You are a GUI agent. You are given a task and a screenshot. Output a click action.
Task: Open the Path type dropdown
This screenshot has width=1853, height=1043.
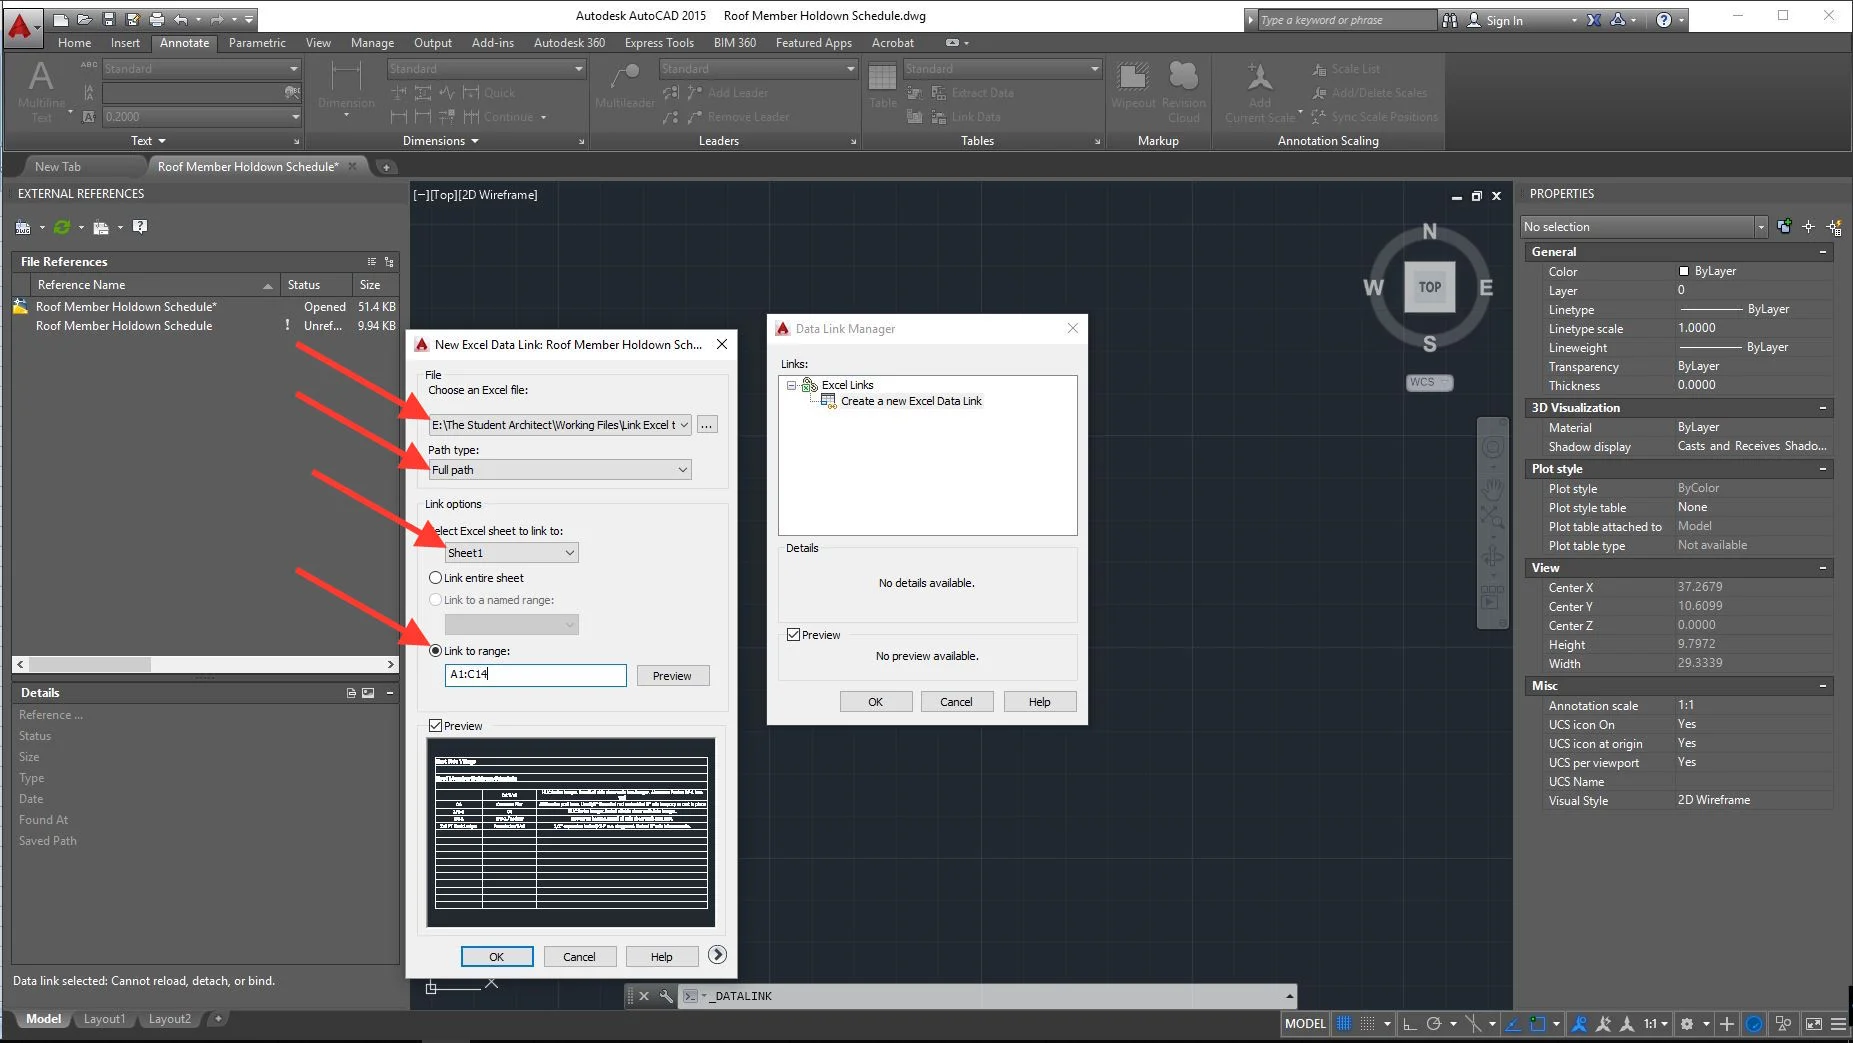[x=682, y=469]
